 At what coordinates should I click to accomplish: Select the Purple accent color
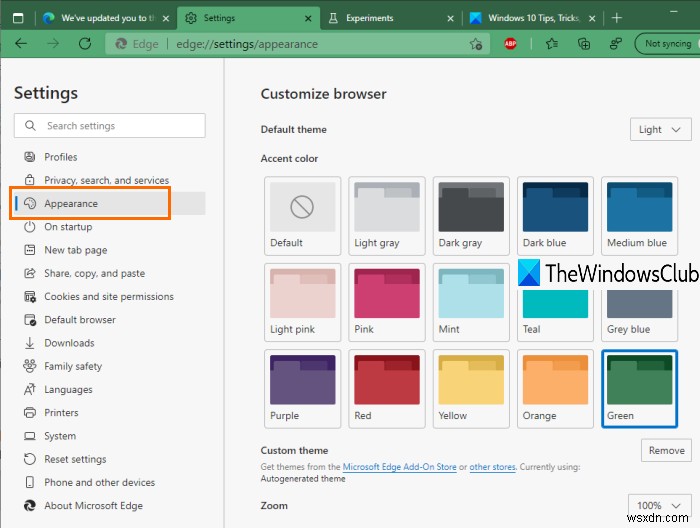pyautogui.click(x=302, y=389)
